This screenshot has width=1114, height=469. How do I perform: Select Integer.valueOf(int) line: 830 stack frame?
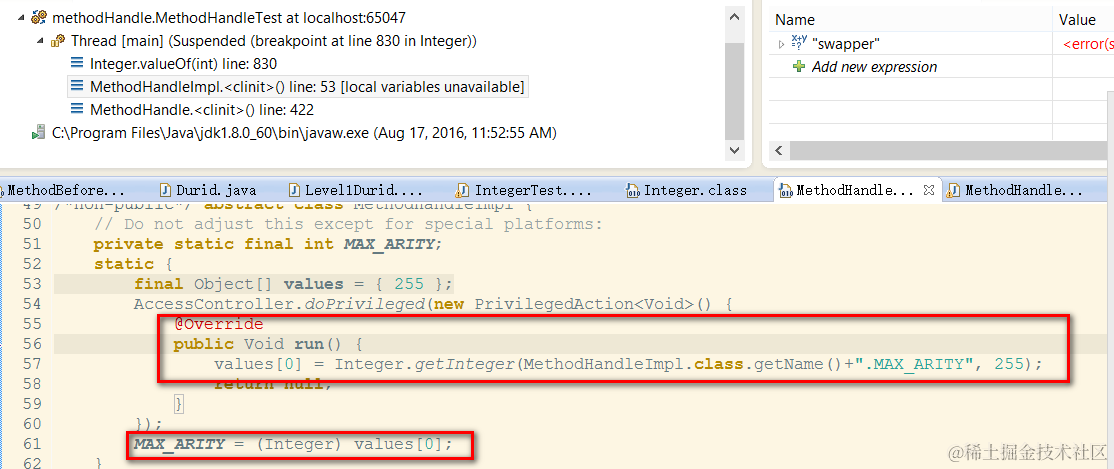point(183,63)
